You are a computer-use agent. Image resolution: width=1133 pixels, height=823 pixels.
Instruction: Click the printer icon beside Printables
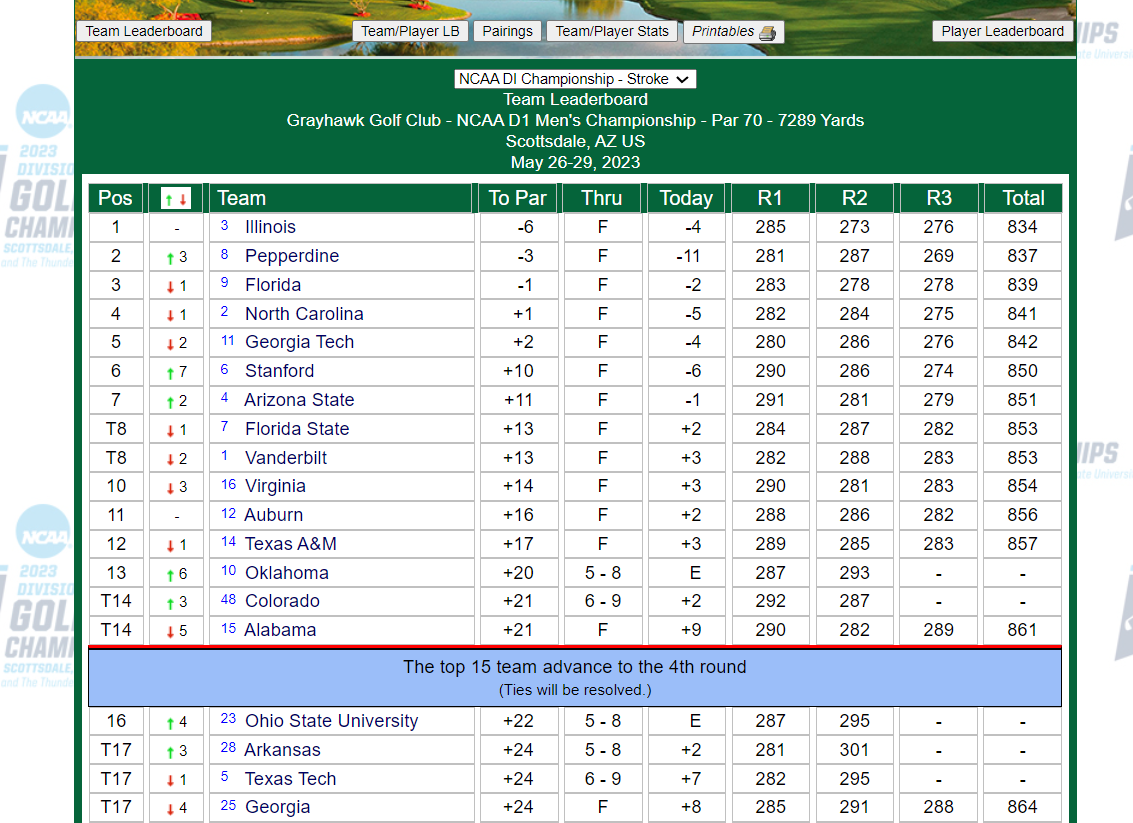pos(767,32)
